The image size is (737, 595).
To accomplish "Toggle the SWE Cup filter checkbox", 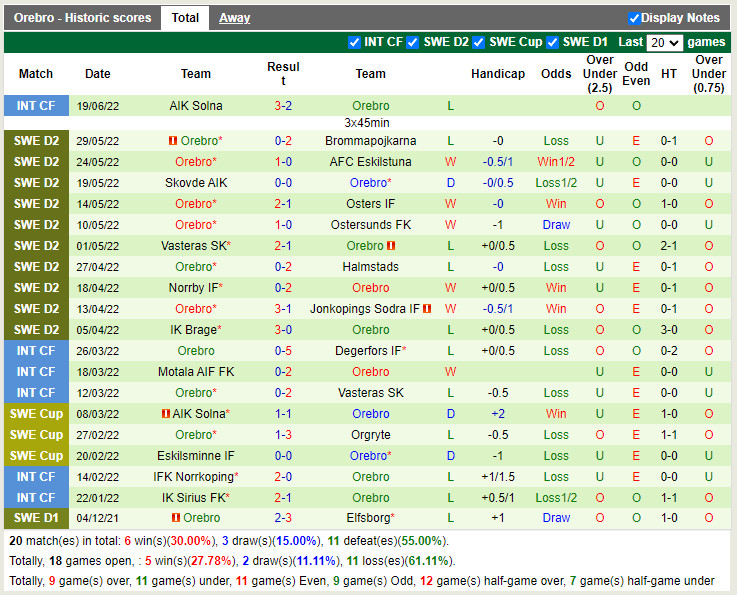I will click(x=478, y=42).
